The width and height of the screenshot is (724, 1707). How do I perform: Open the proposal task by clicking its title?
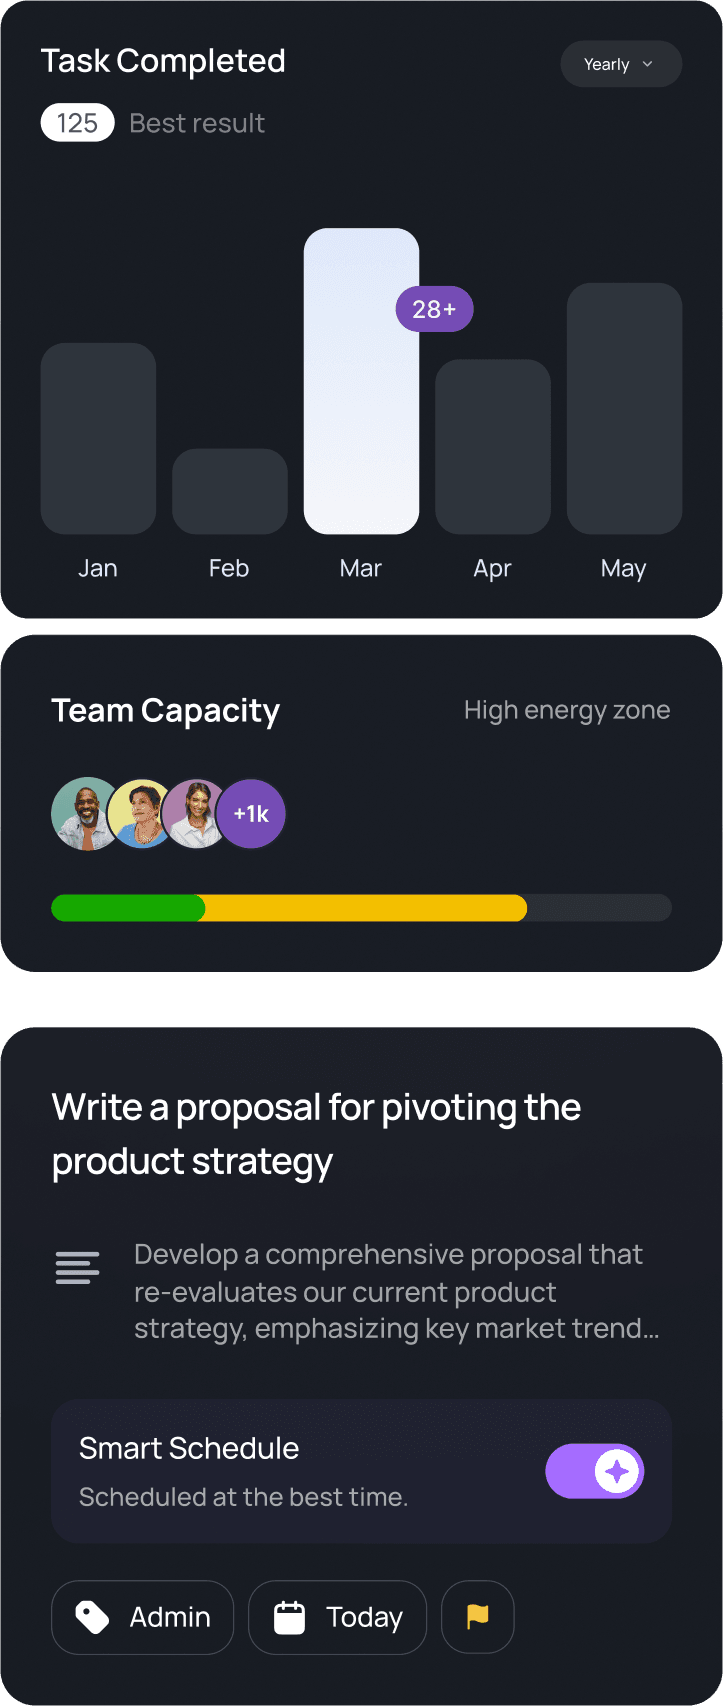tap(316, 1134)
